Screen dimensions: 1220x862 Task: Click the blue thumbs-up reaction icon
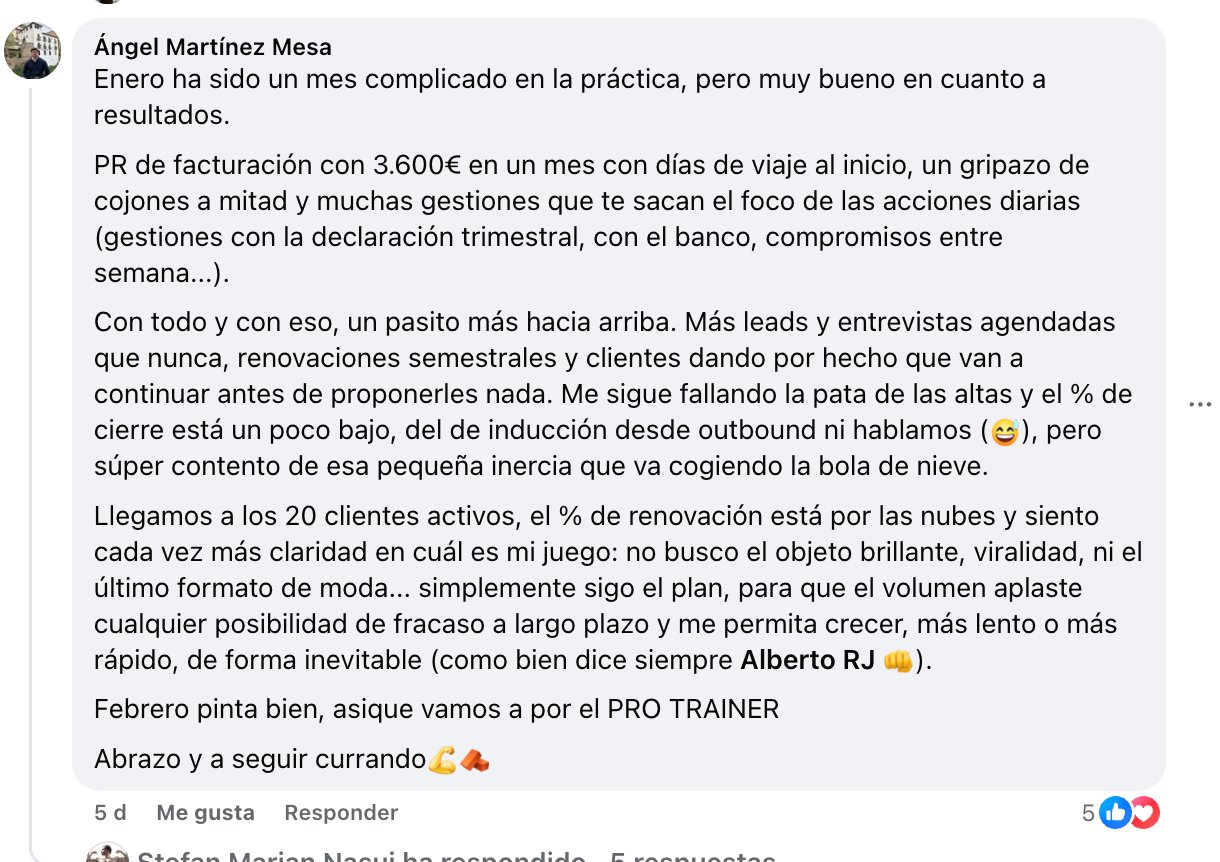(1115, 813)
